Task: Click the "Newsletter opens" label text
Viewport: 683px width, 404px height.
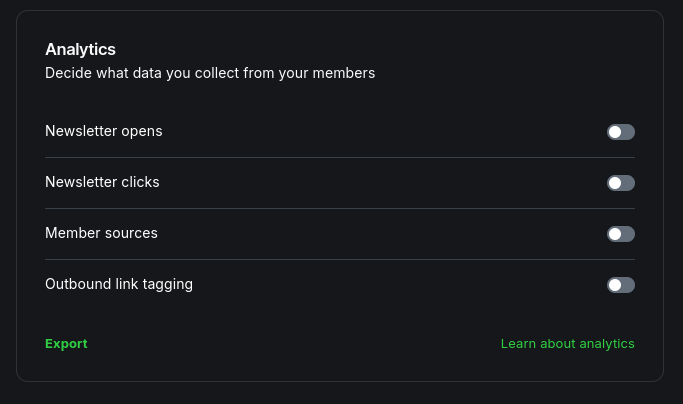Action: click(104, 131)
